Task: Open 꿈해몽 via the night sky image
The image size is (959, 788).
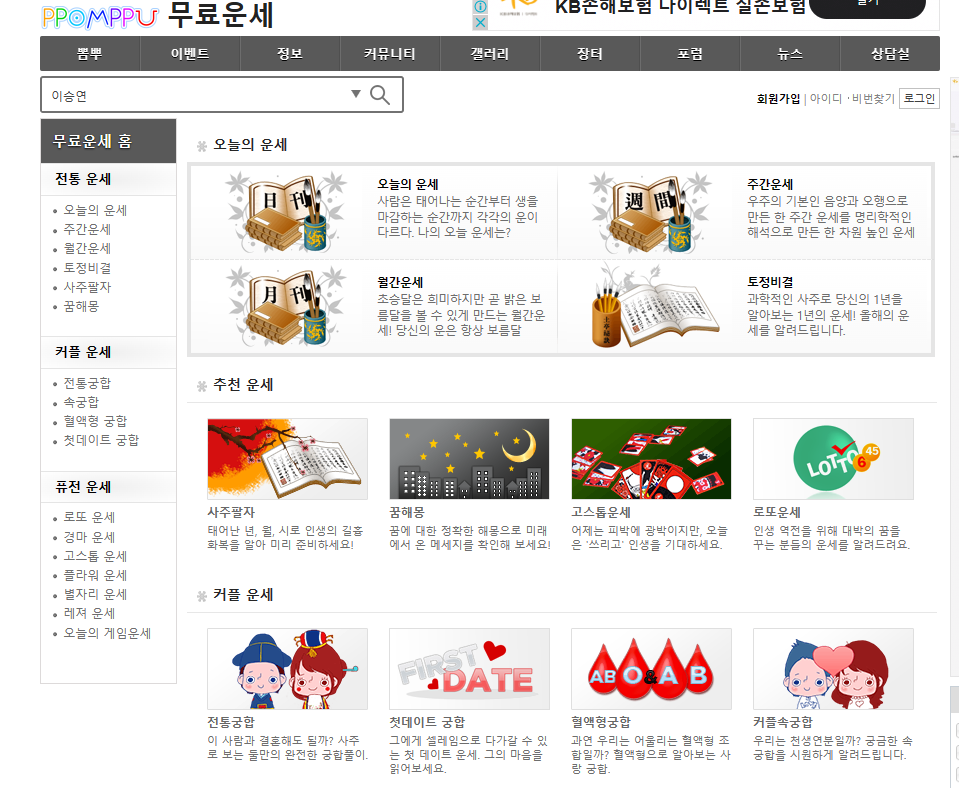Action: (x=469, y=458)
